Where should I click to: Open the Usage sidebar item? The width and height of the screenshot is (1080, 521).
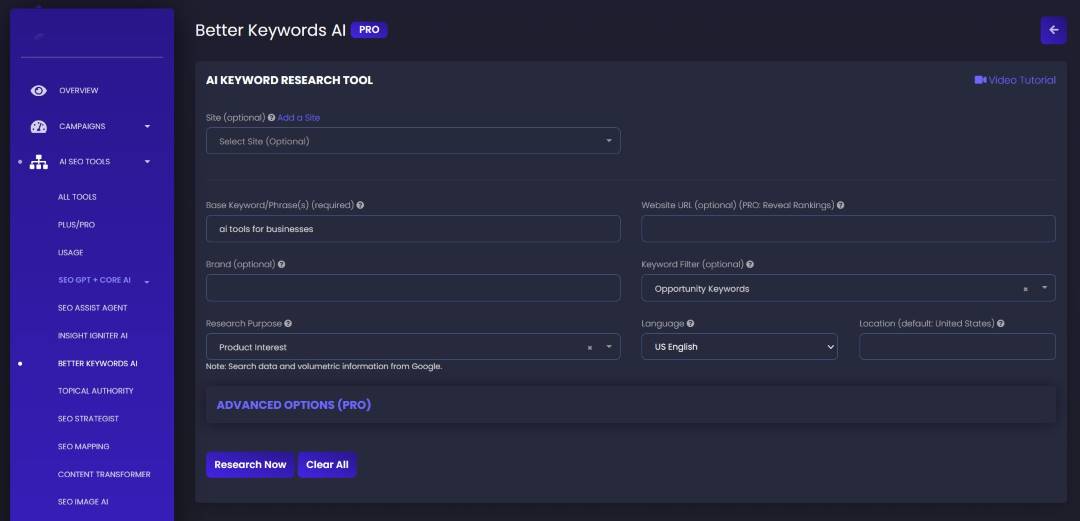[x=70, y=253]
